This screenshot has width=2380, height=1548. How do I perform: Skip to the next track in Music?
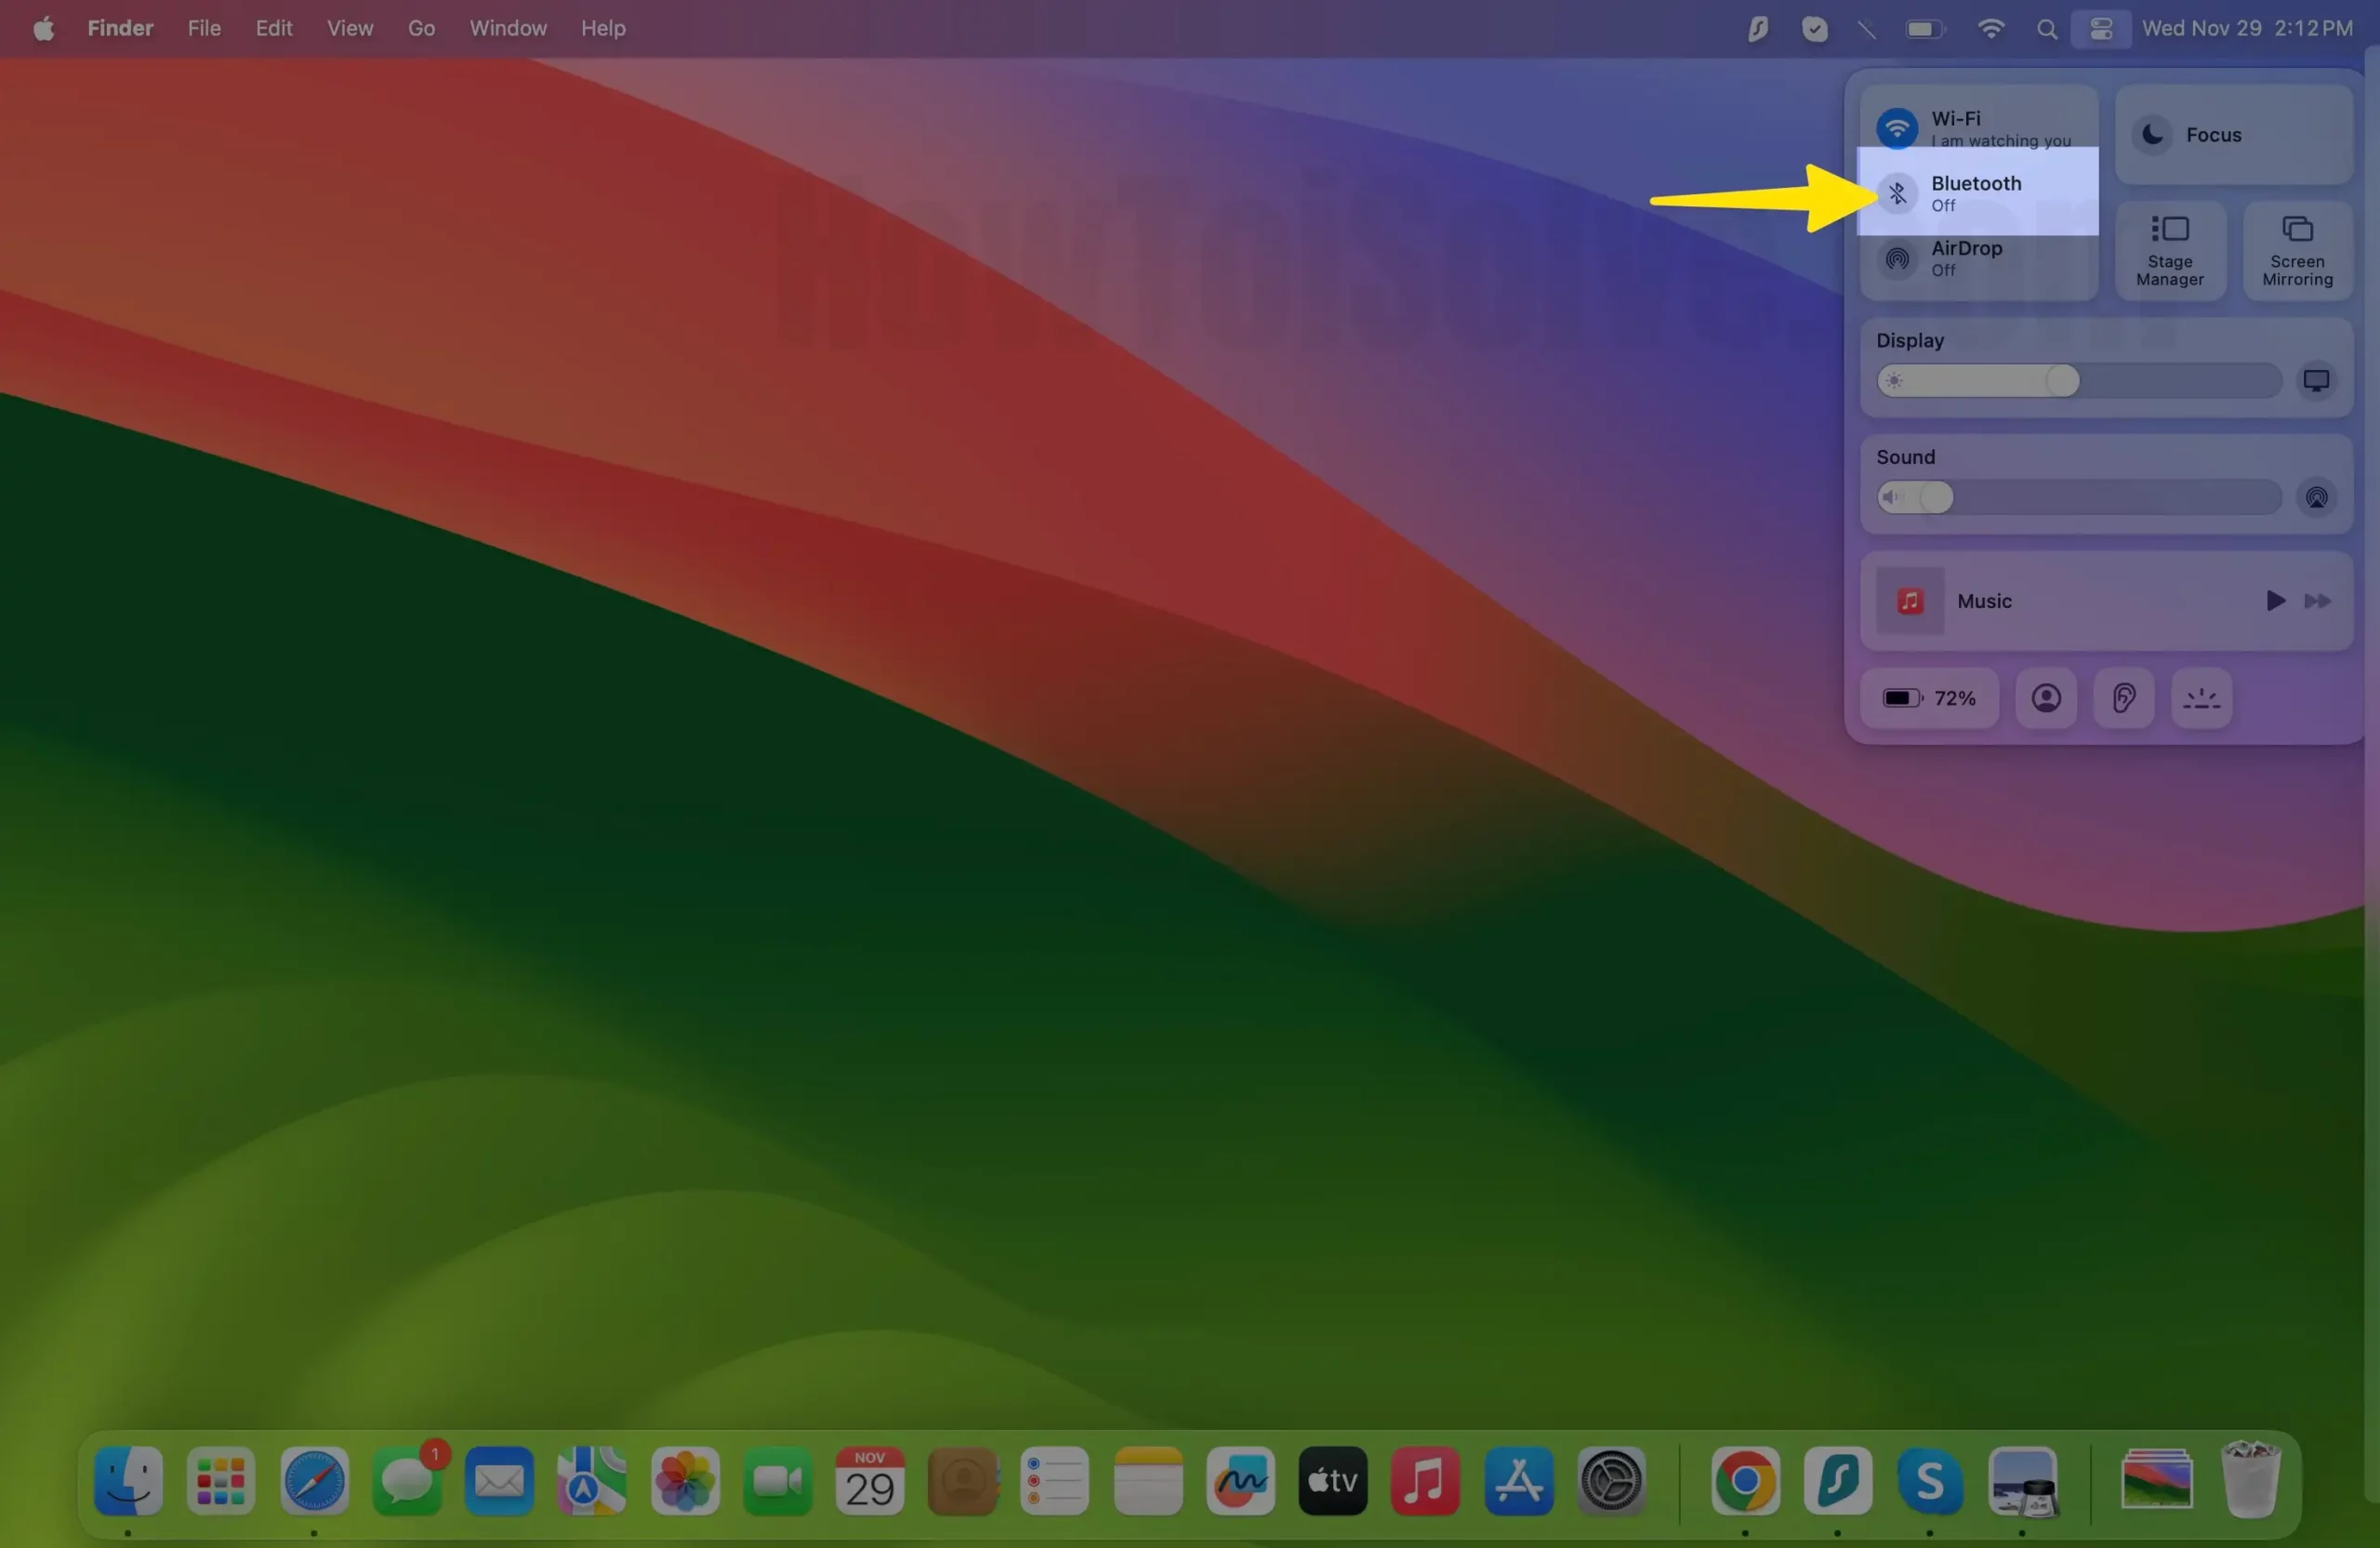2318,601
